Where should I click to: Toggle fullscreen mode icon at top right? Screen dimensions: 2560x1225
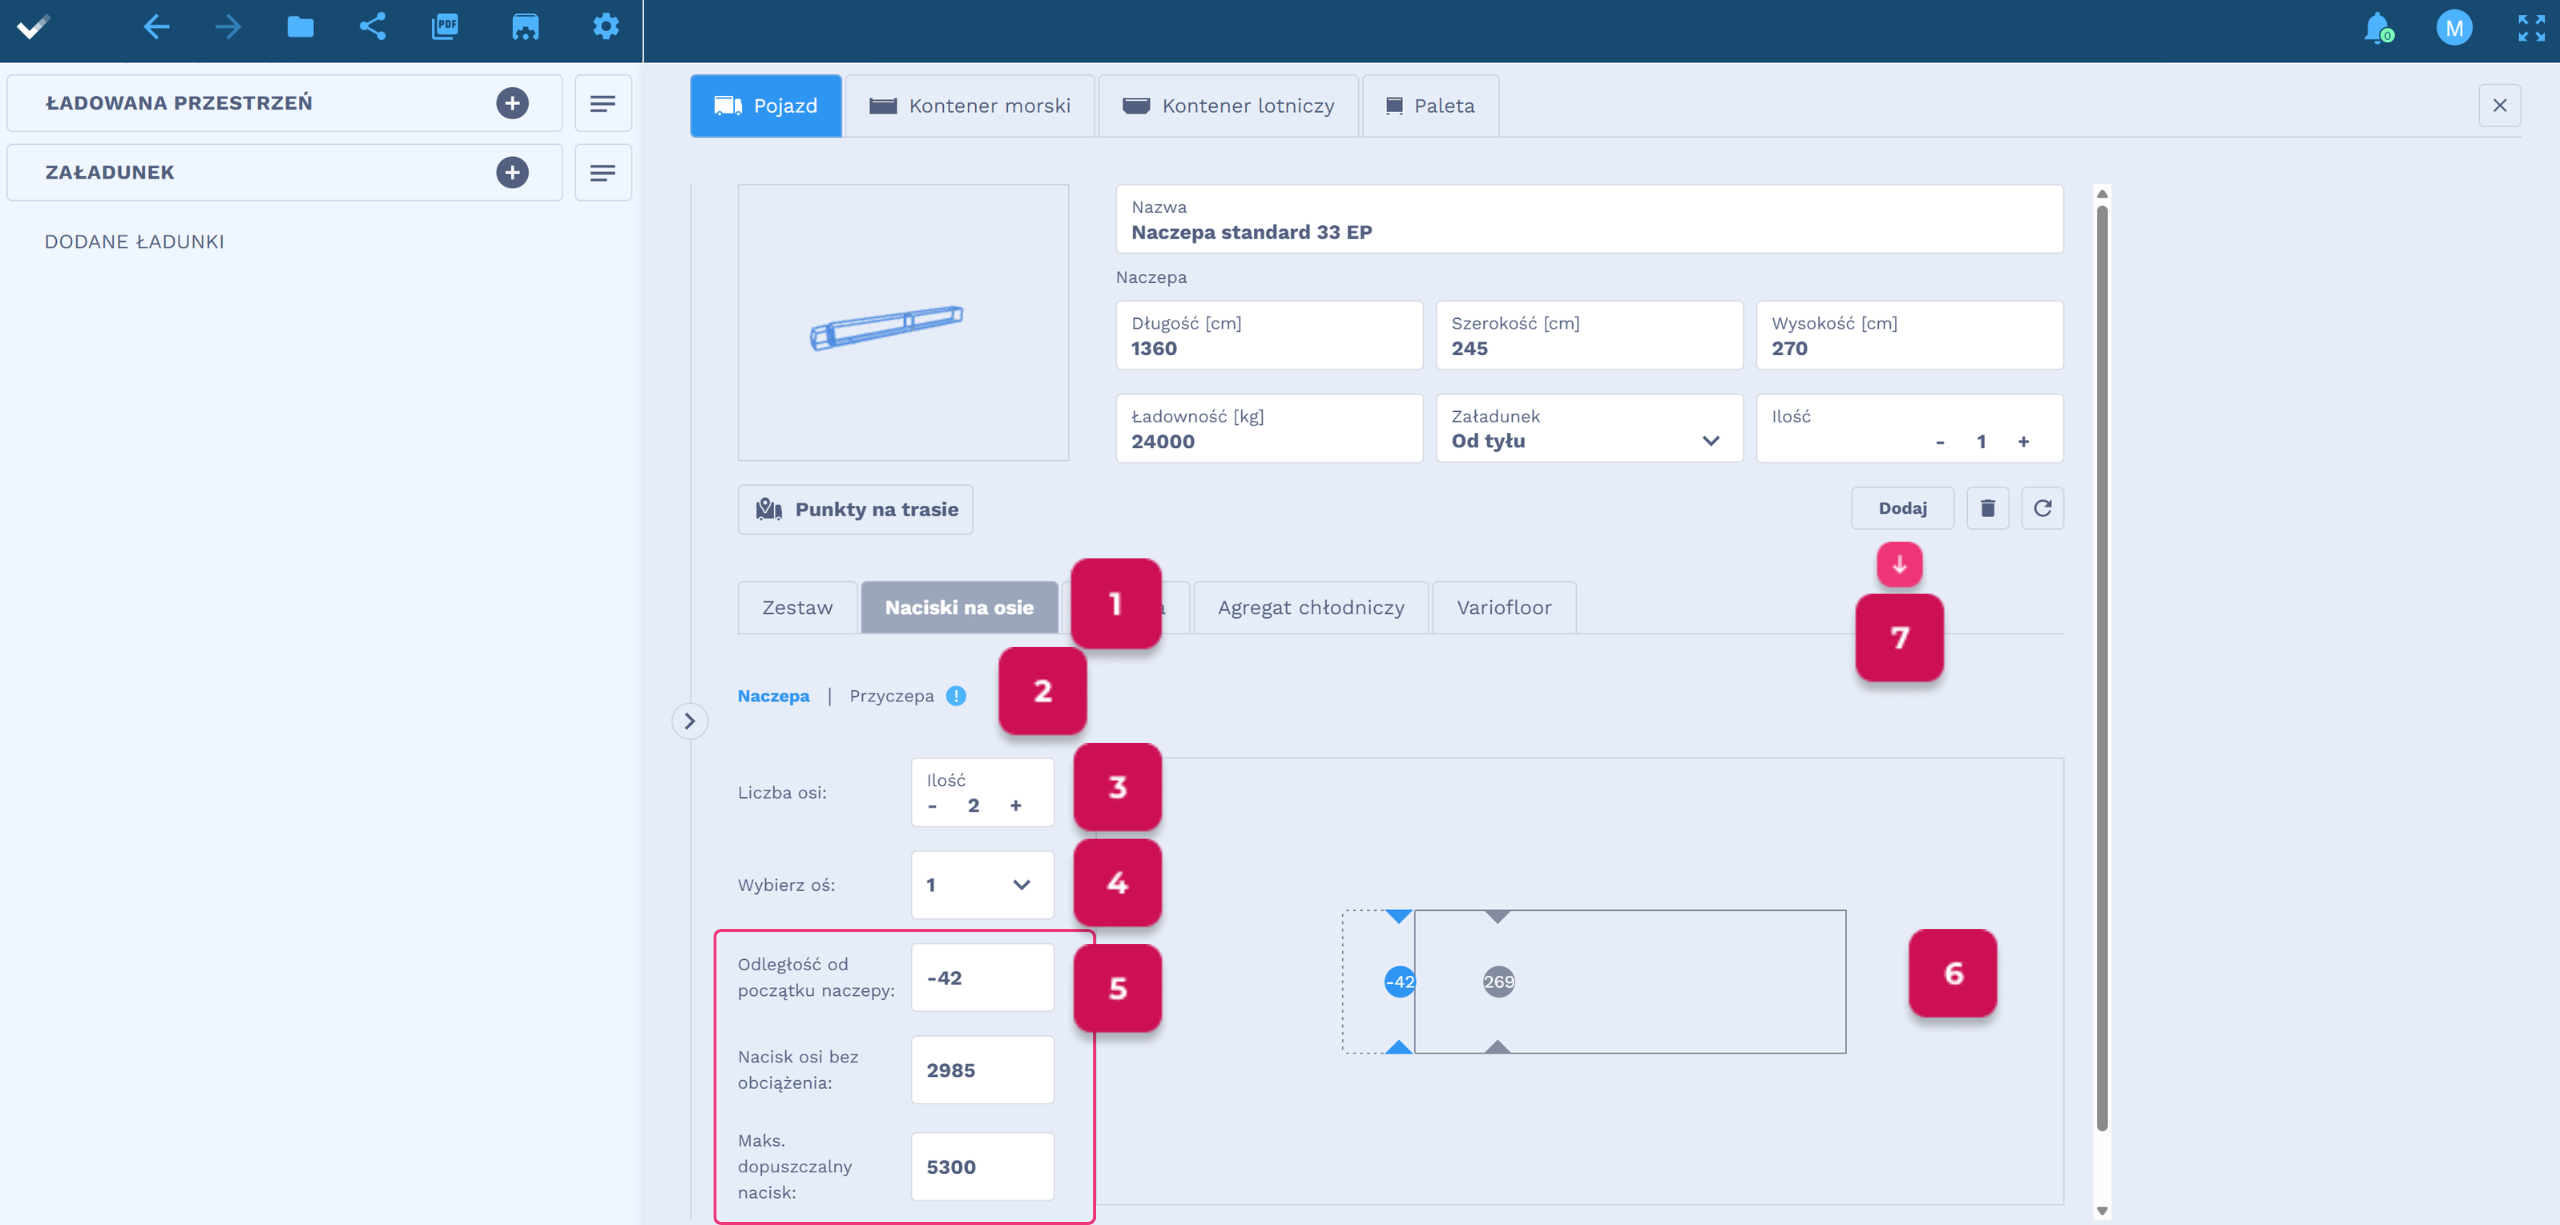click(2531, 27)
